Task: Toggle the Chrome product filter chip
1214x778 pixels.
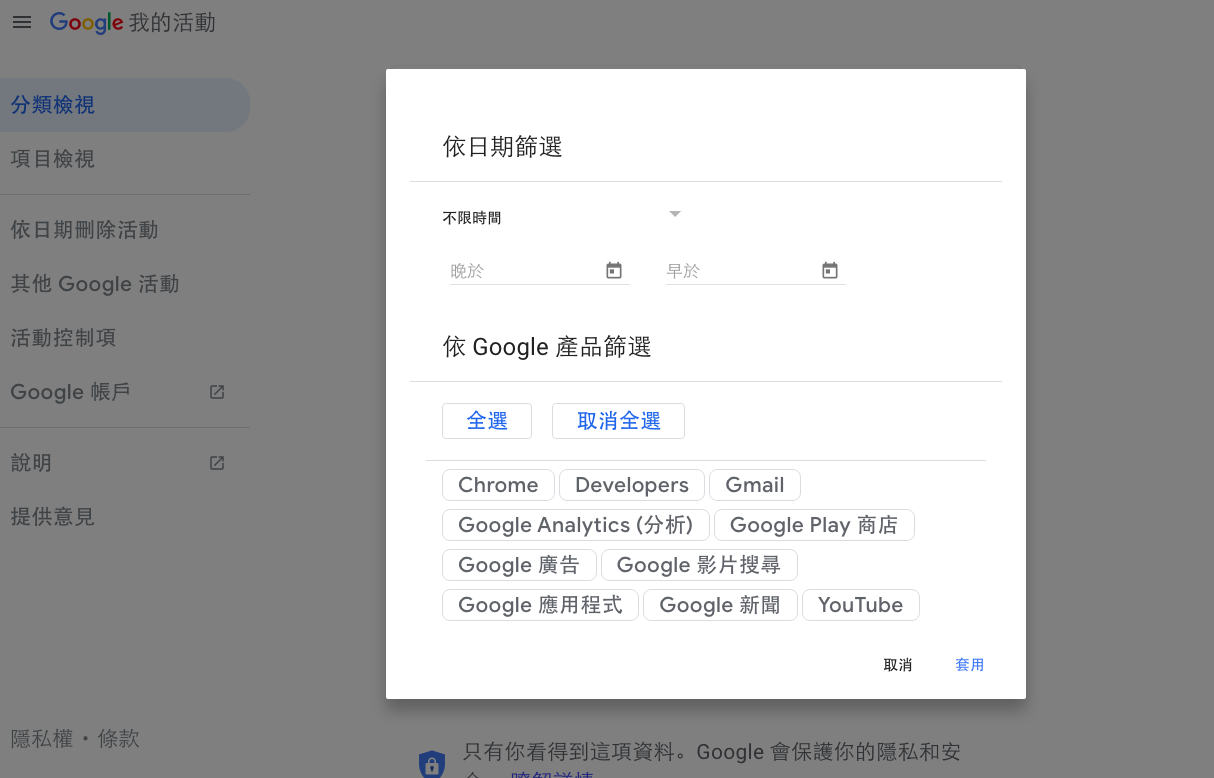Action: pyautogui.click(x=498, y=485)
